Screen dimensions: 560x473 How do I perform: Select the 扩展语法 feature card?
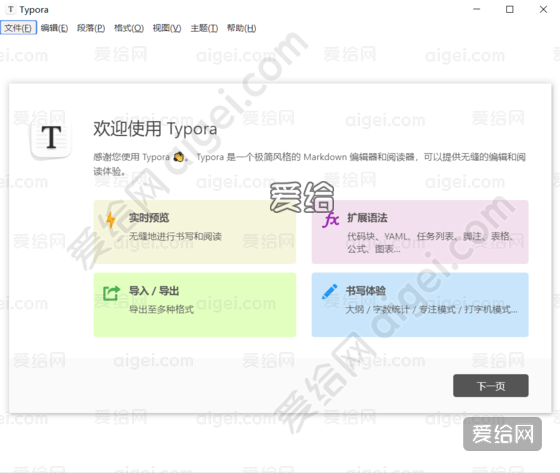click(420, 232)
